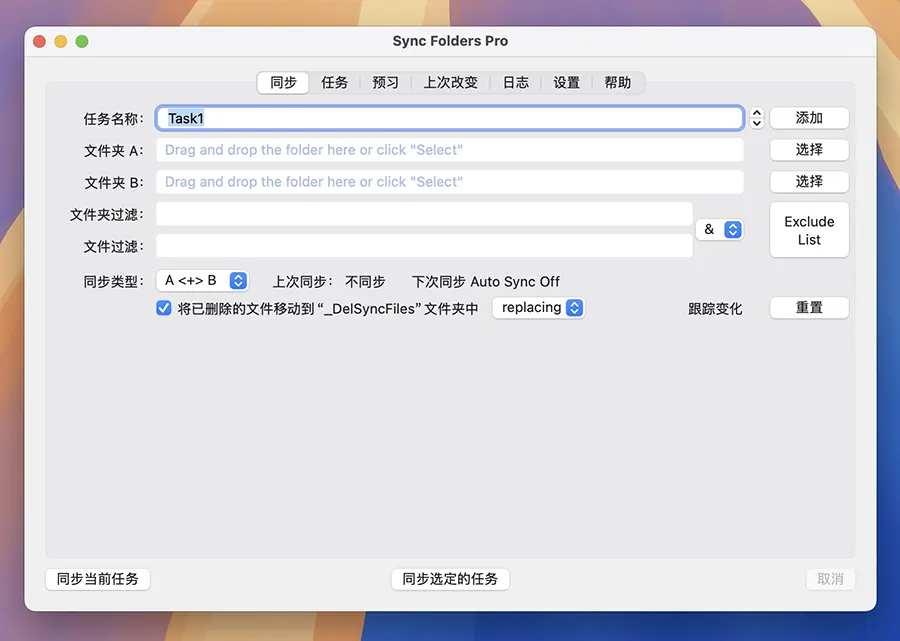The height and width of the screenshot is (641, 900).
Task: Click the 添加 button
Action: [x=809, y=118]
